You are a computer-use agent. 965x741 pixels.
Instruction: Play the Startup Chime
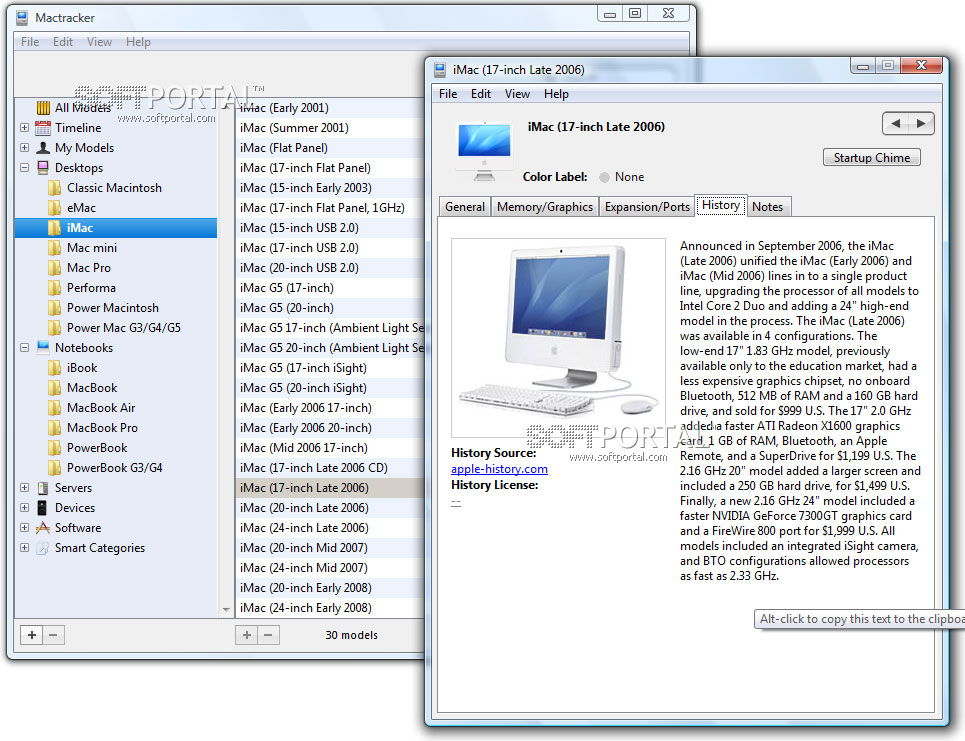coord(871,158)
